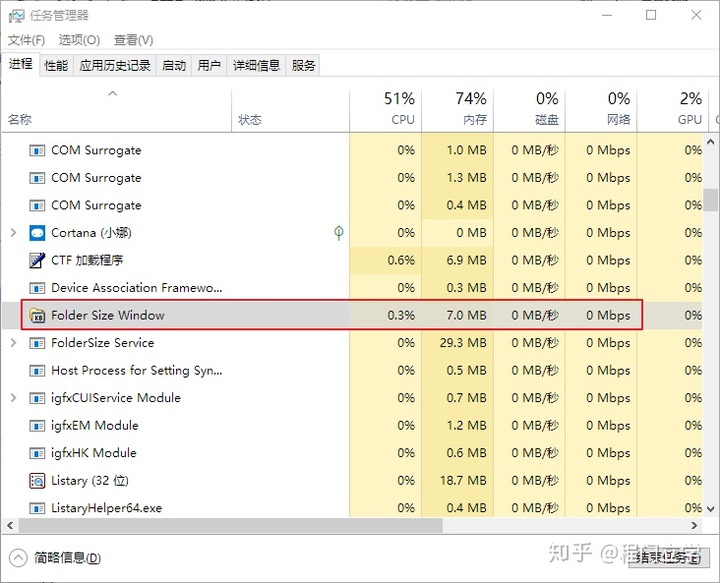Select Device Association Framewo... process name

coord(136,288)
